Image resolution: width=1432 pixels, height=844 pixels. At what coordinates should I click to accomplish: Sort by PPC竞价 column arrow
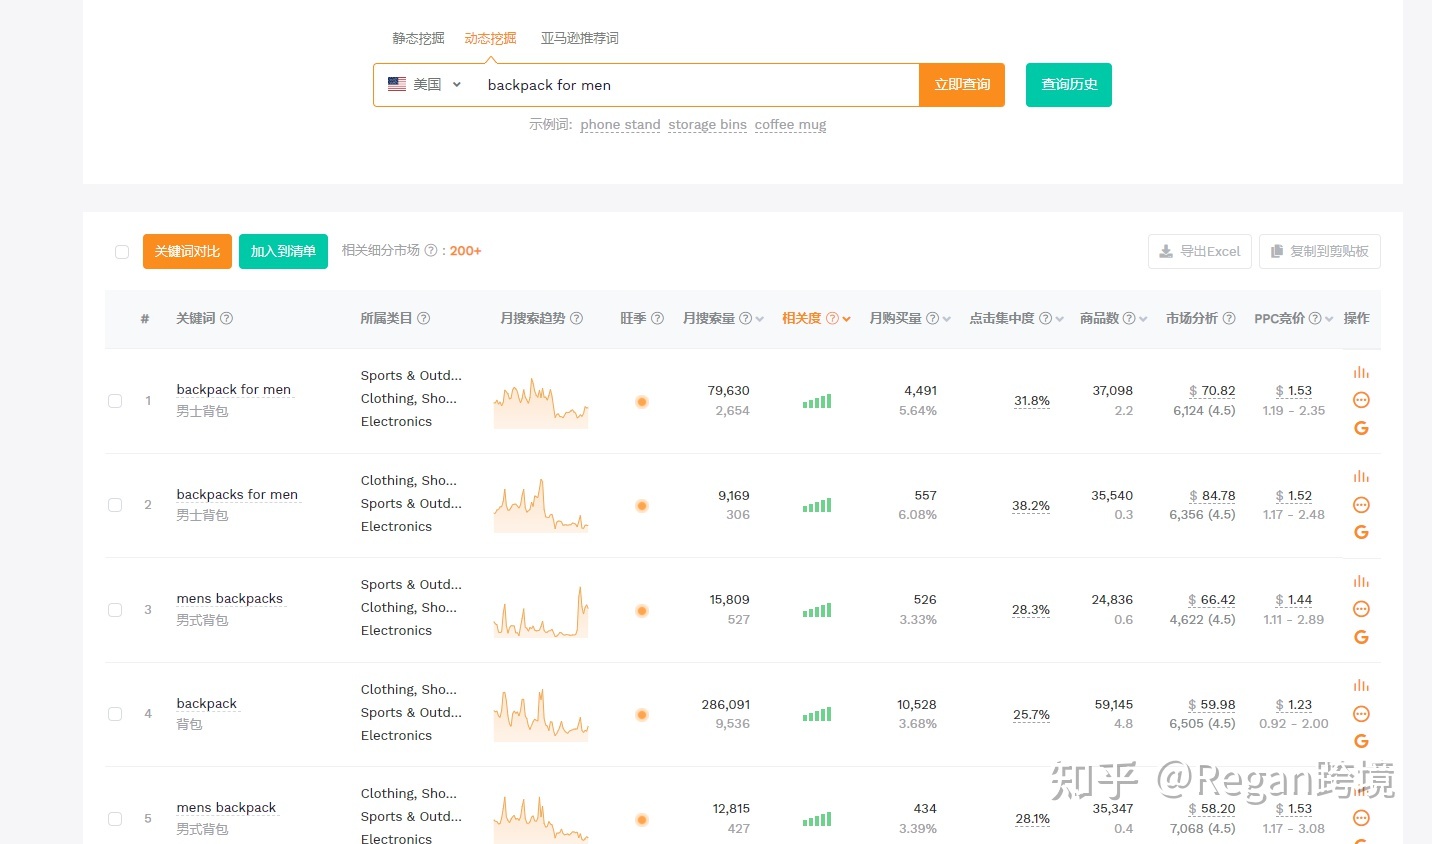(x=1329, y=319)
